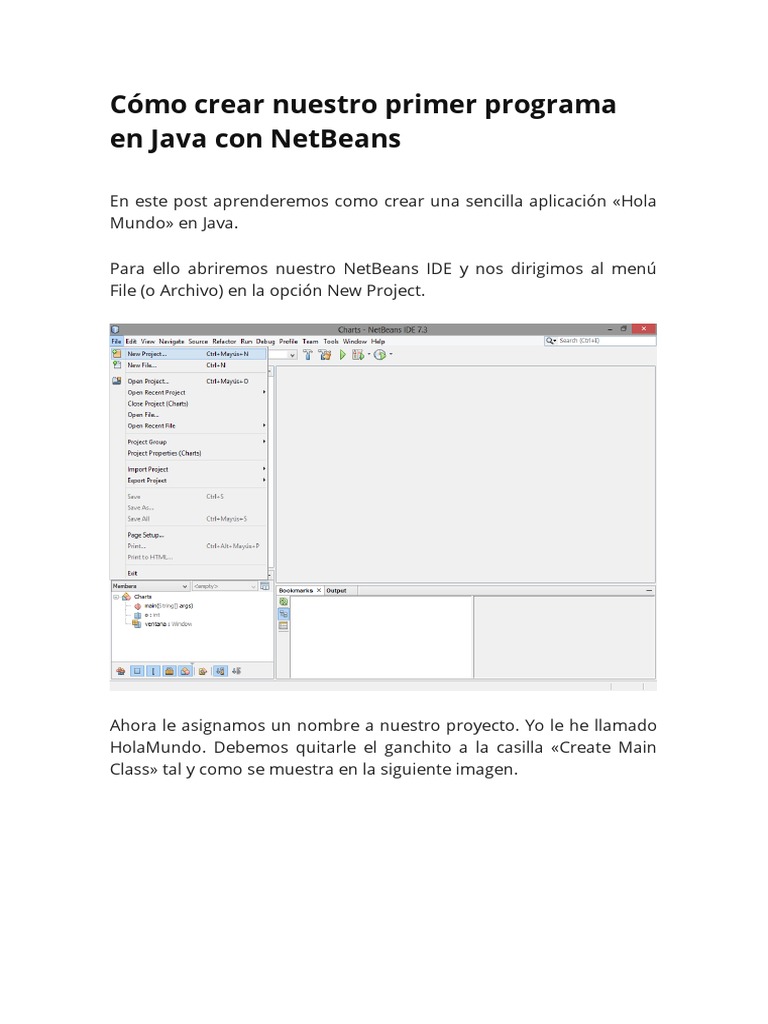This screenshot has height=1024, width=768.
Task: Toggle Sort by Name in Navigator toolbar
Action: pos(221,671)
